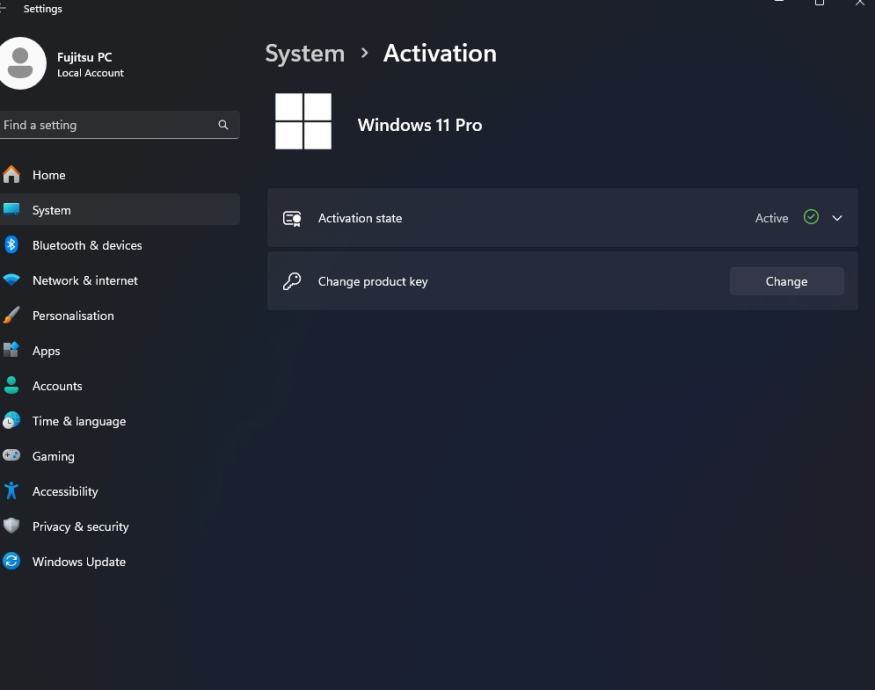
Task: Open Gaming settings
Action: [119, 456]
